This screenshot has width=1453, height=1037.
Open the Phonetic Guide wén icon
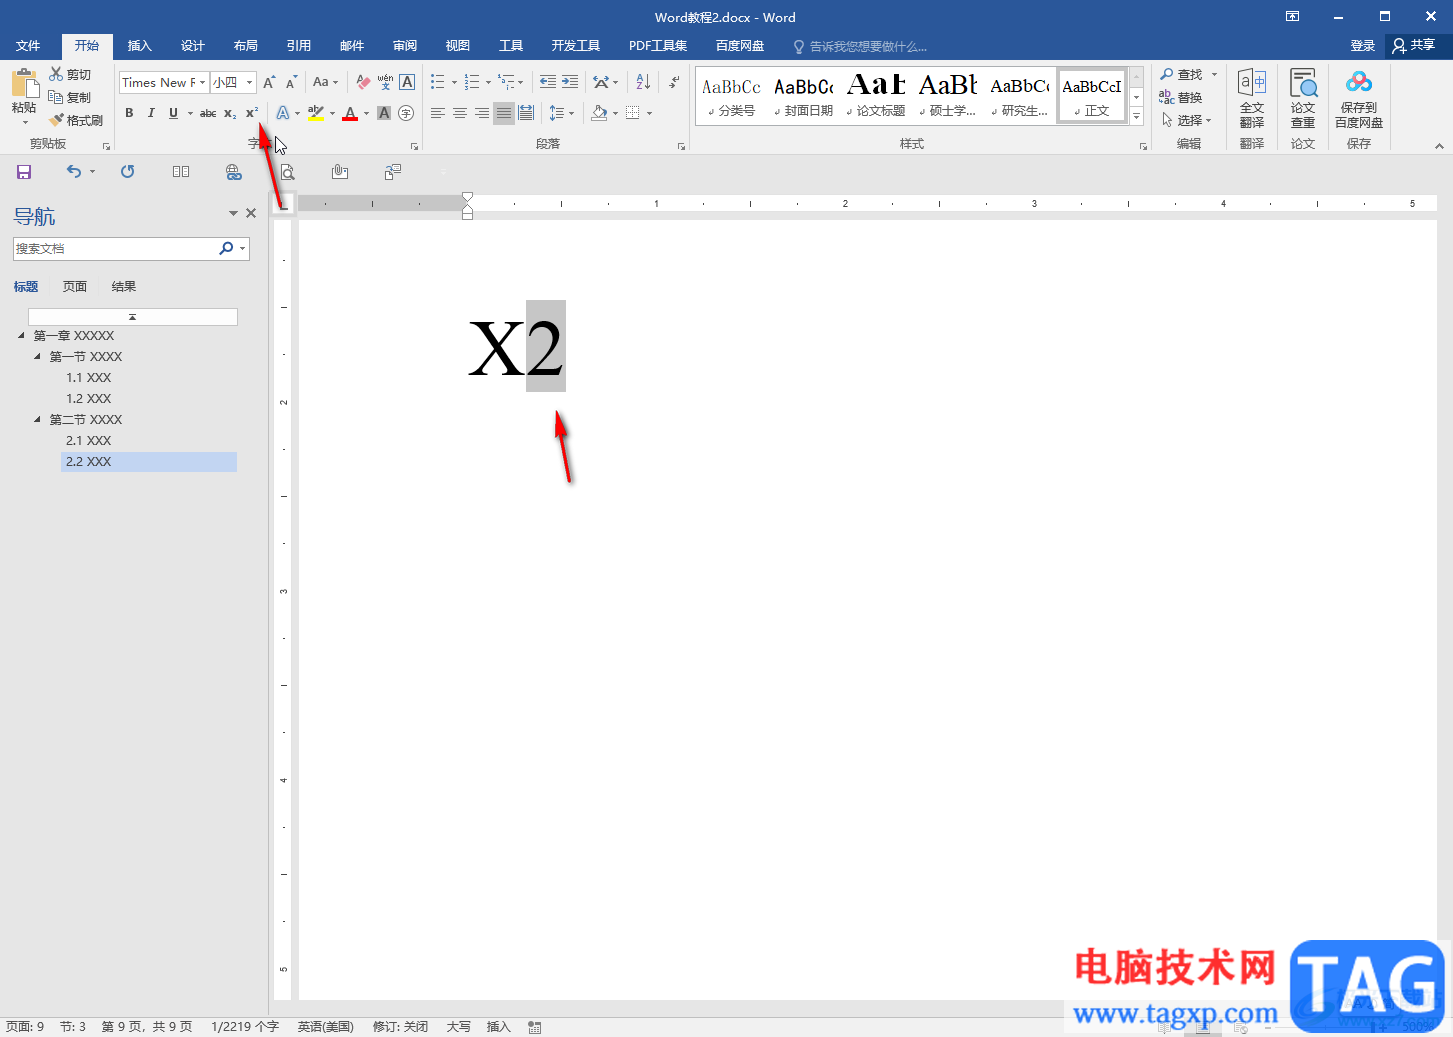(385, 82)
